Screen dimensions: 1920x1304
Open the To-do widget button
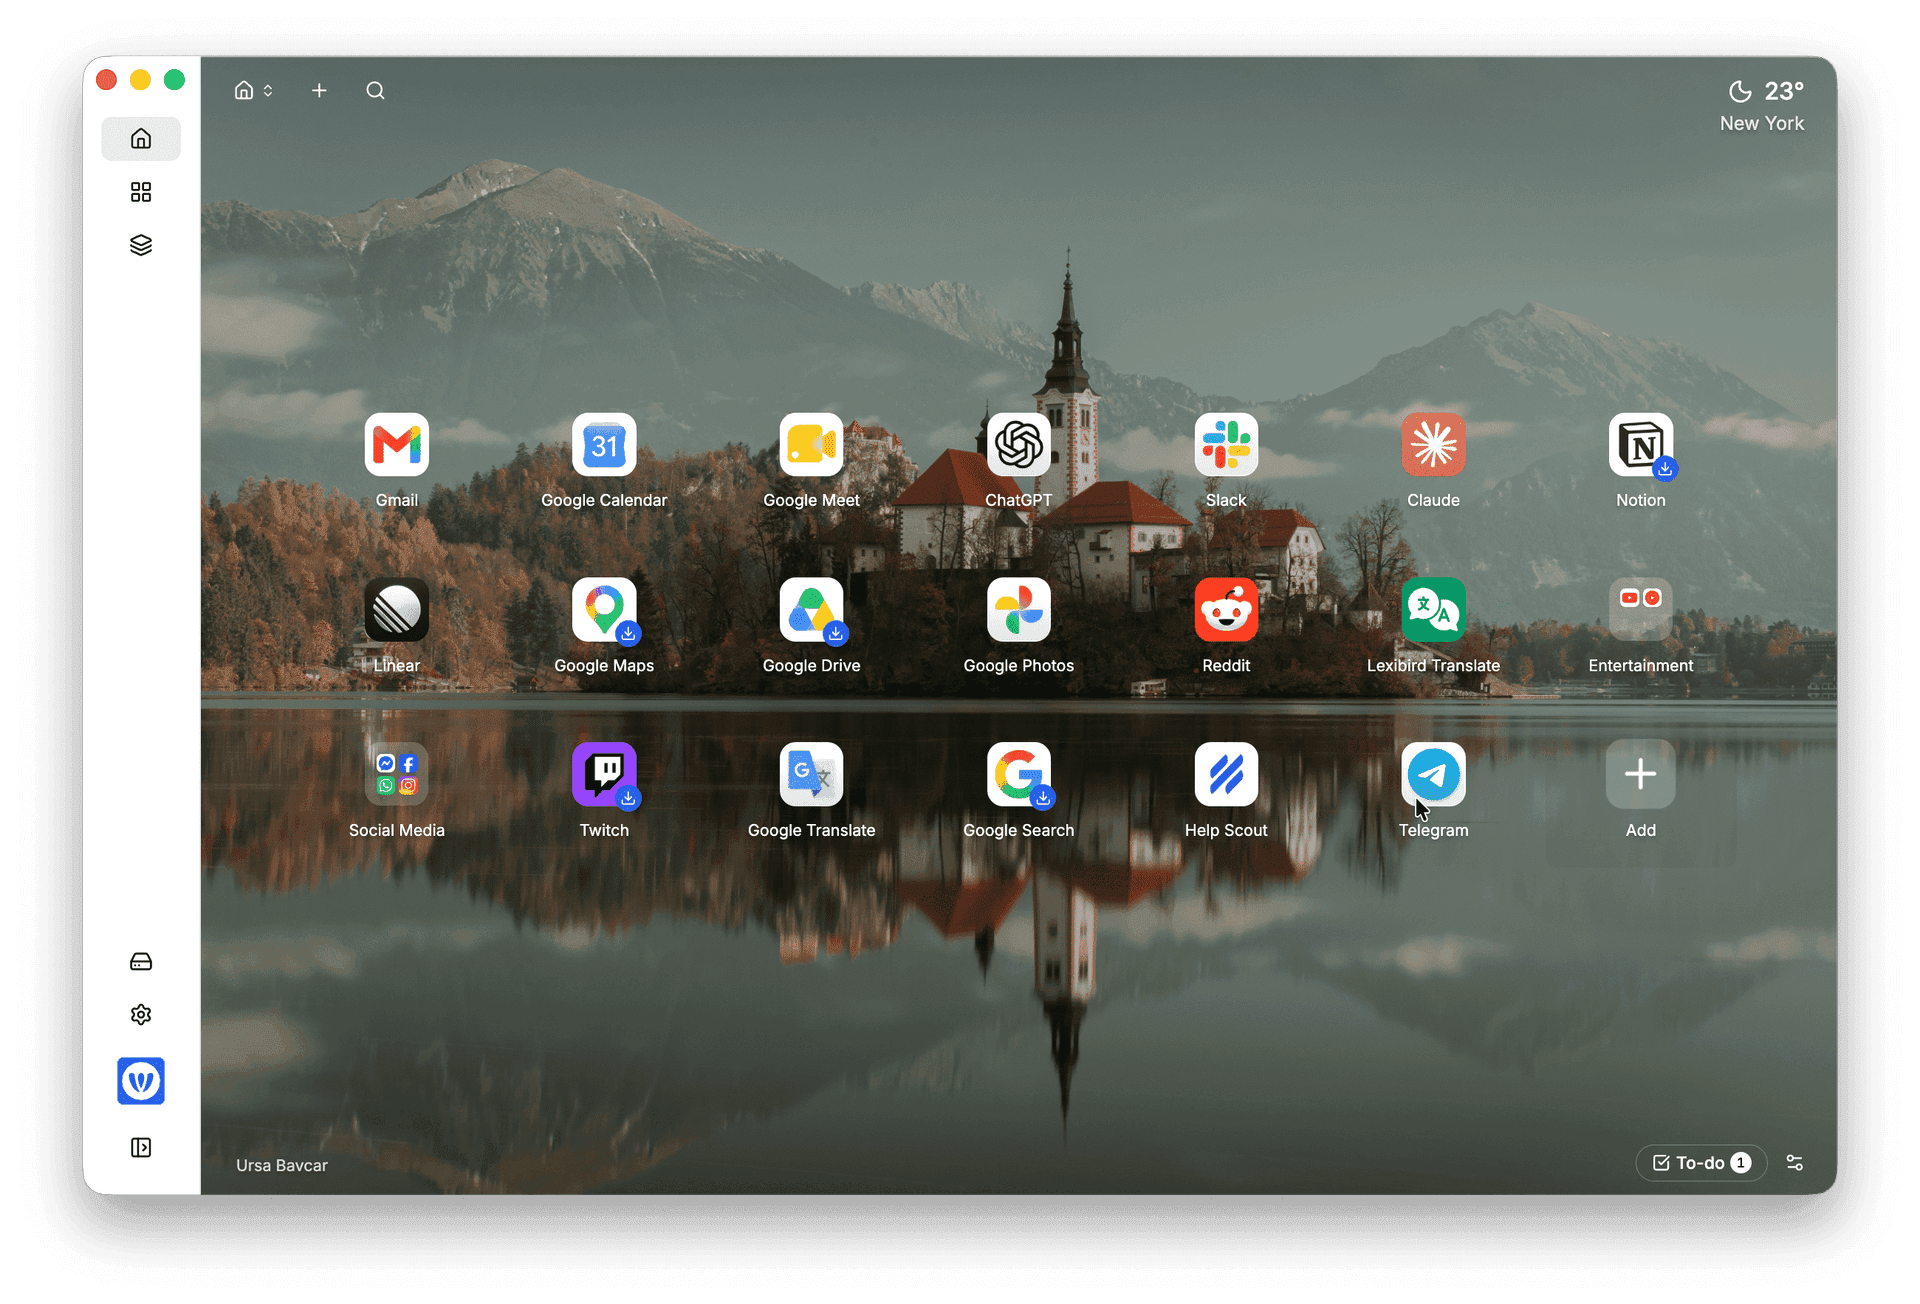click(1701, 1163)
